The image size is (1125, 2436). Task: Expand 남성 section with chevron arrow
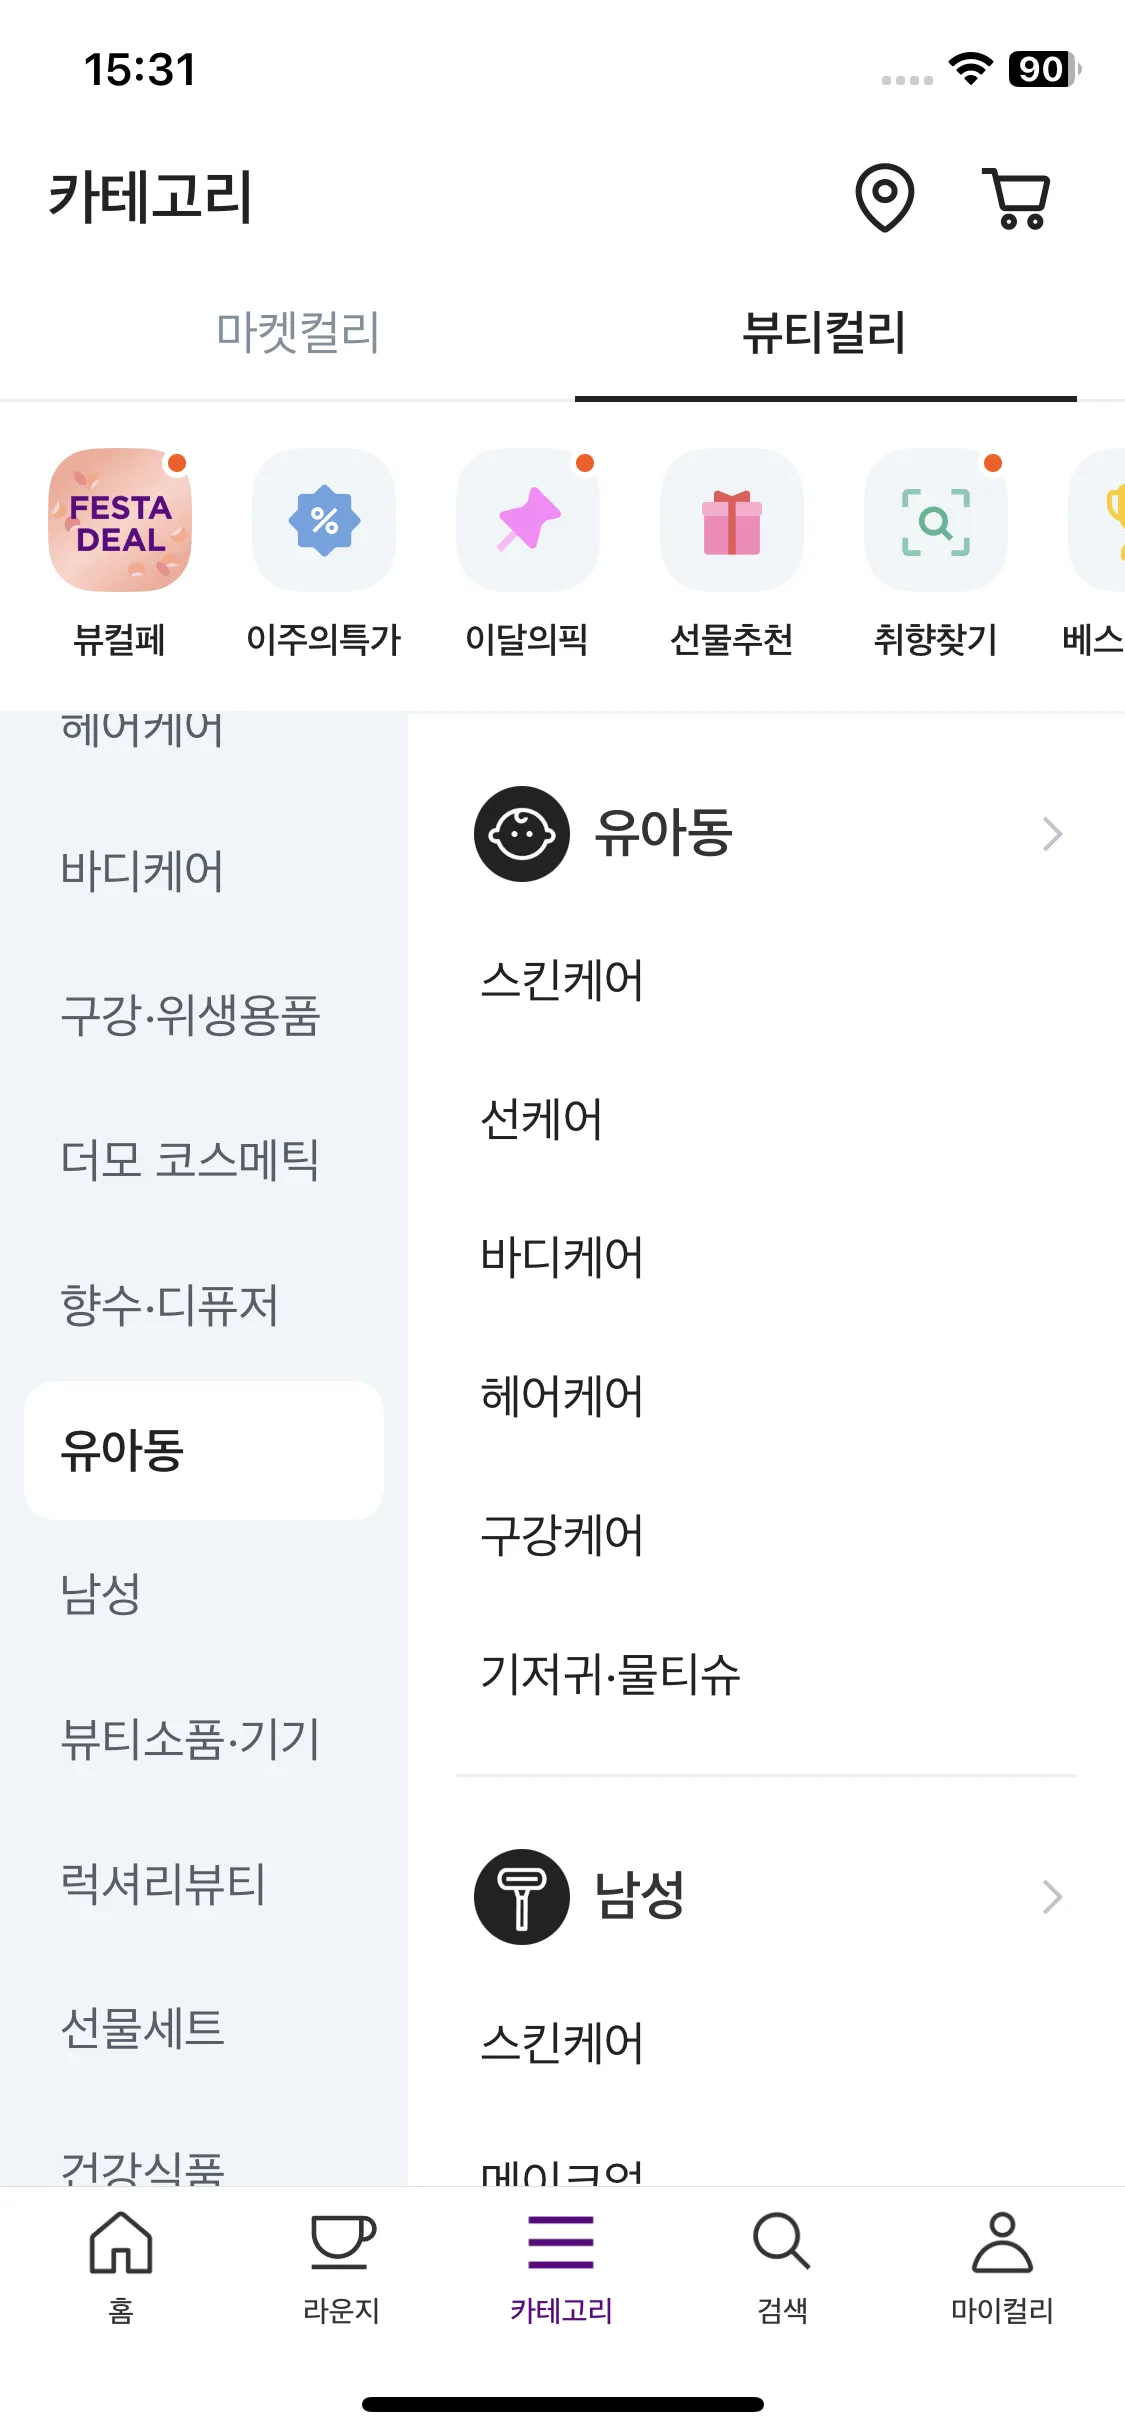(1052, 1897)
